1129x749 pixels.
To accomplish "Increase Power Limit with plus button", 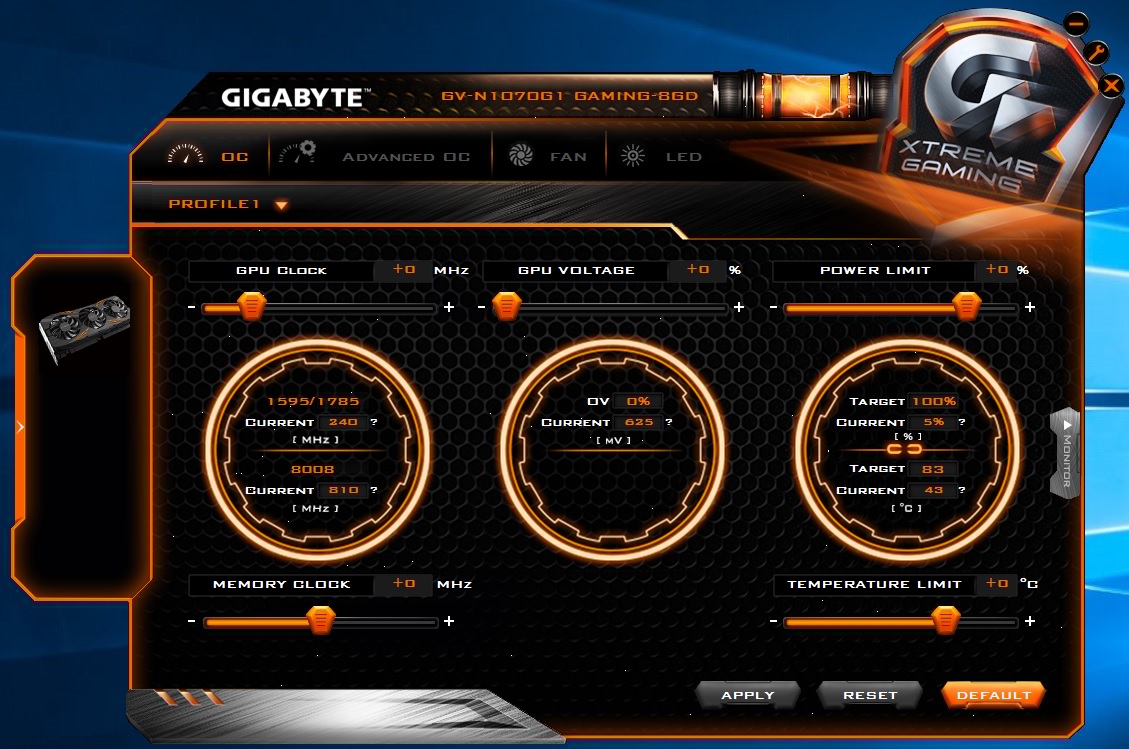I will [1030, 308].
